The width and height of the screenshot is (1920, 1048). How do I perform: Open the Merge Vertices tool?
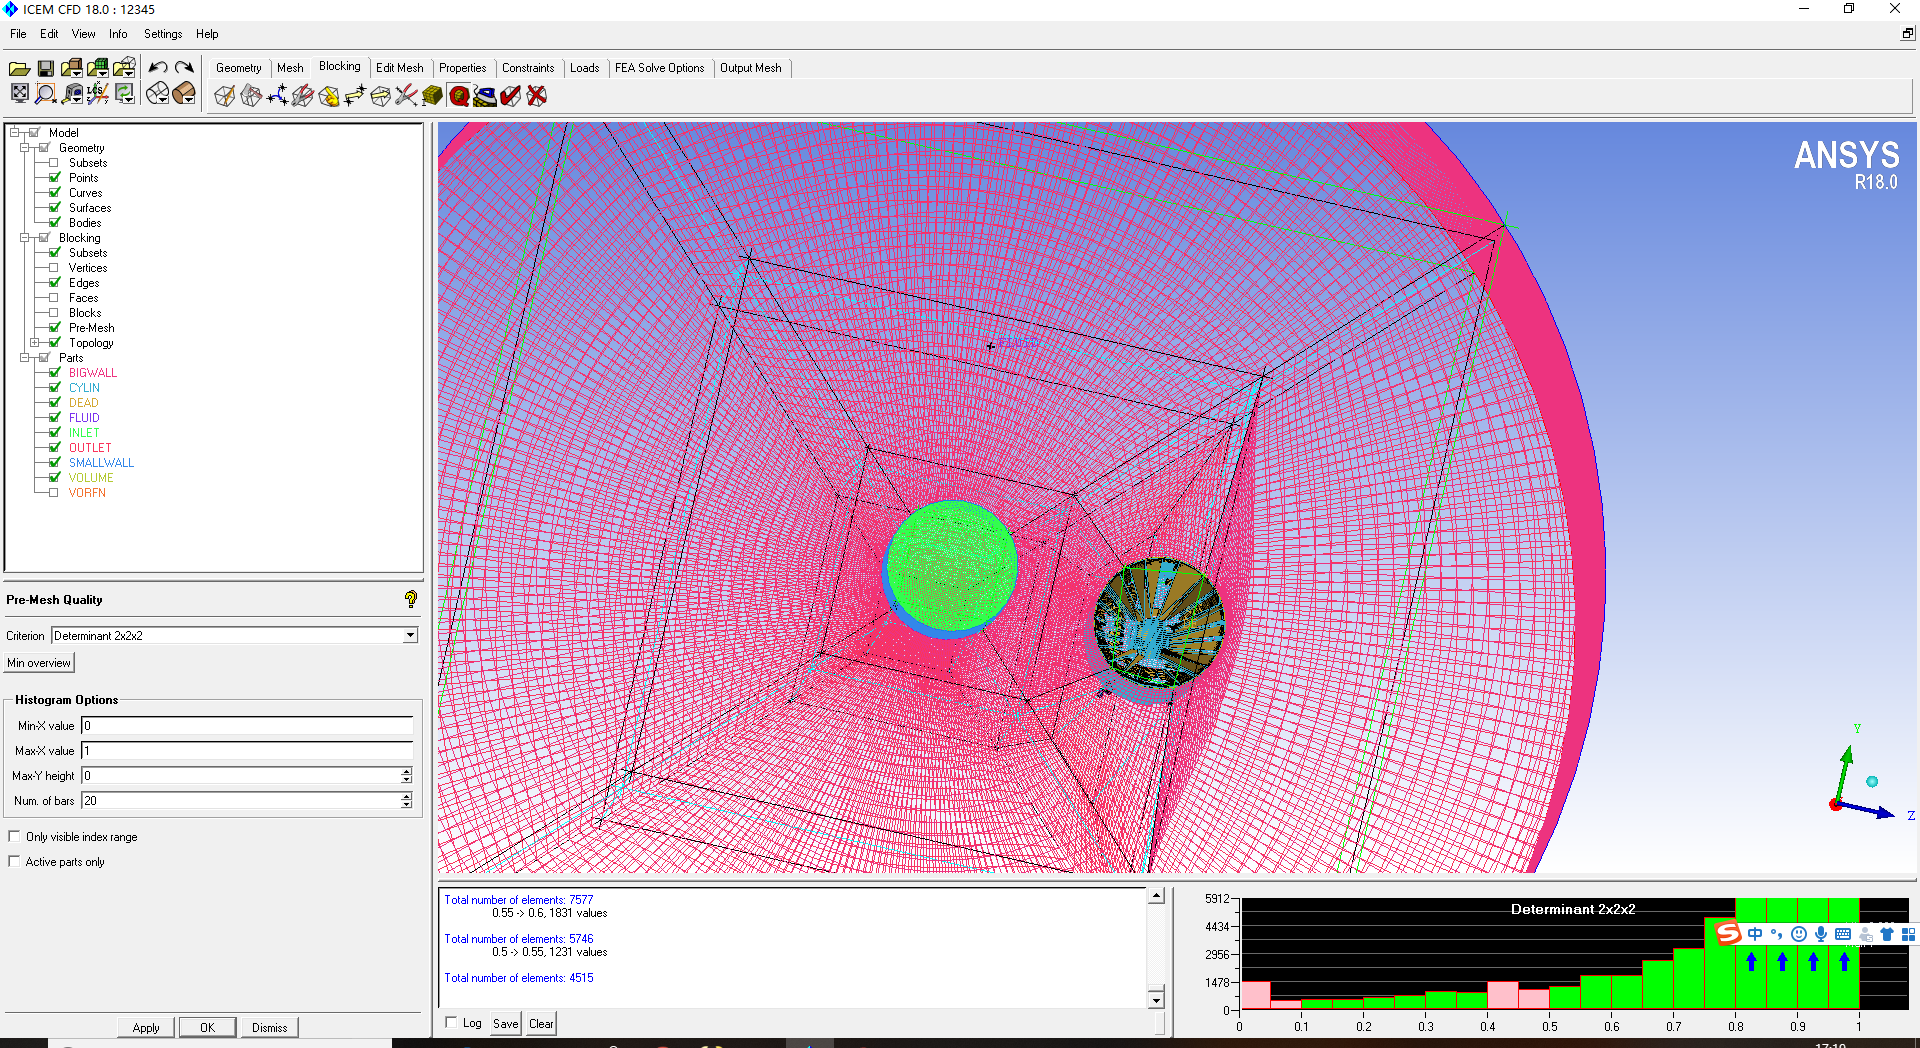pos(276,96)
